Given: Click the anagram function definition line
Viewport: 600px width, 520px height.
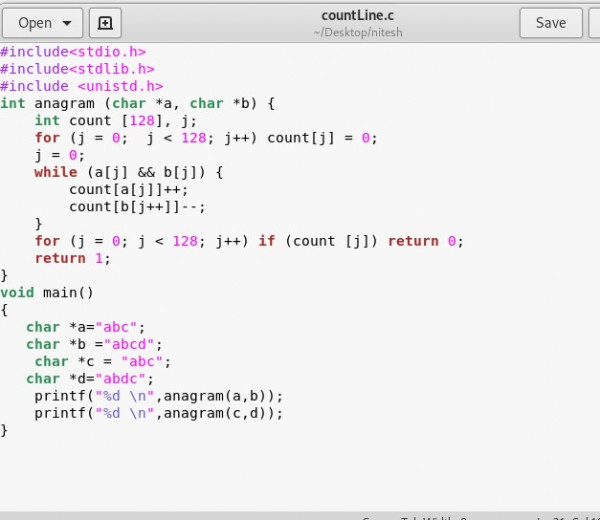Looking at the screenshot, I should pos(137,103).
